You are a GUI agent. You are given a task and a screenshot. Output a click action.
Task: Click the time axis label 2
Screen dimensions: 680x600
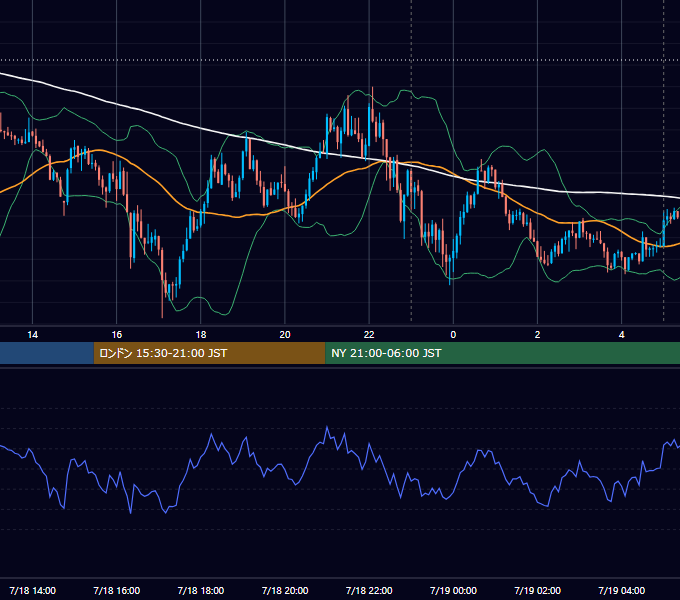[x=537, y=335]
